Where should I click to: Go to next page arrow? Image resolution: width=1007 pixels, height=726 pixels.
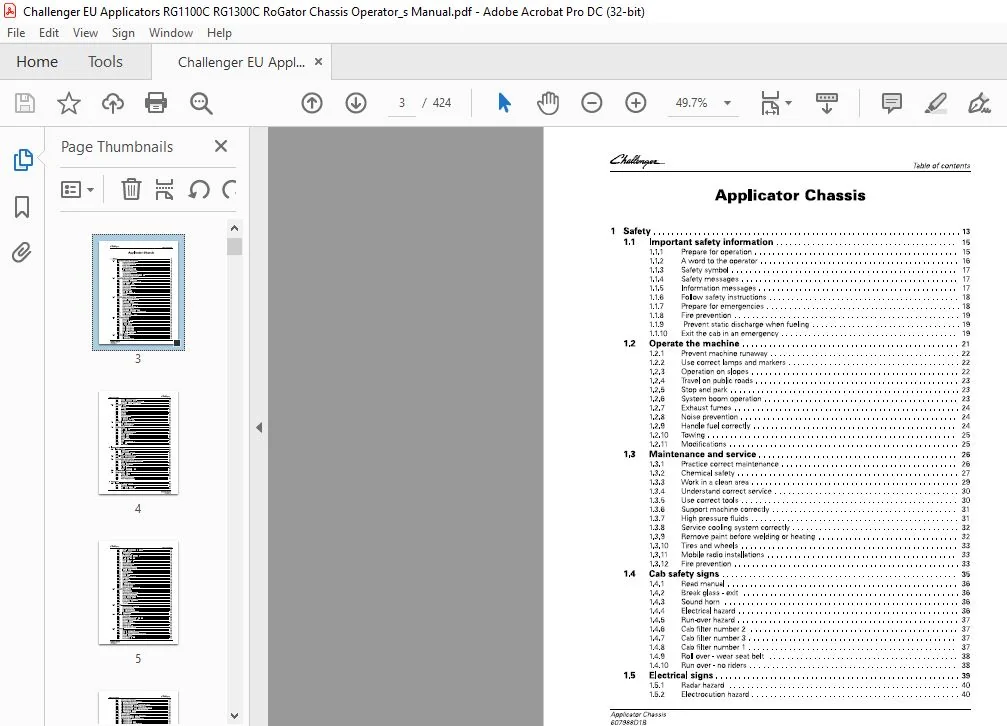(x=356, y=103)
